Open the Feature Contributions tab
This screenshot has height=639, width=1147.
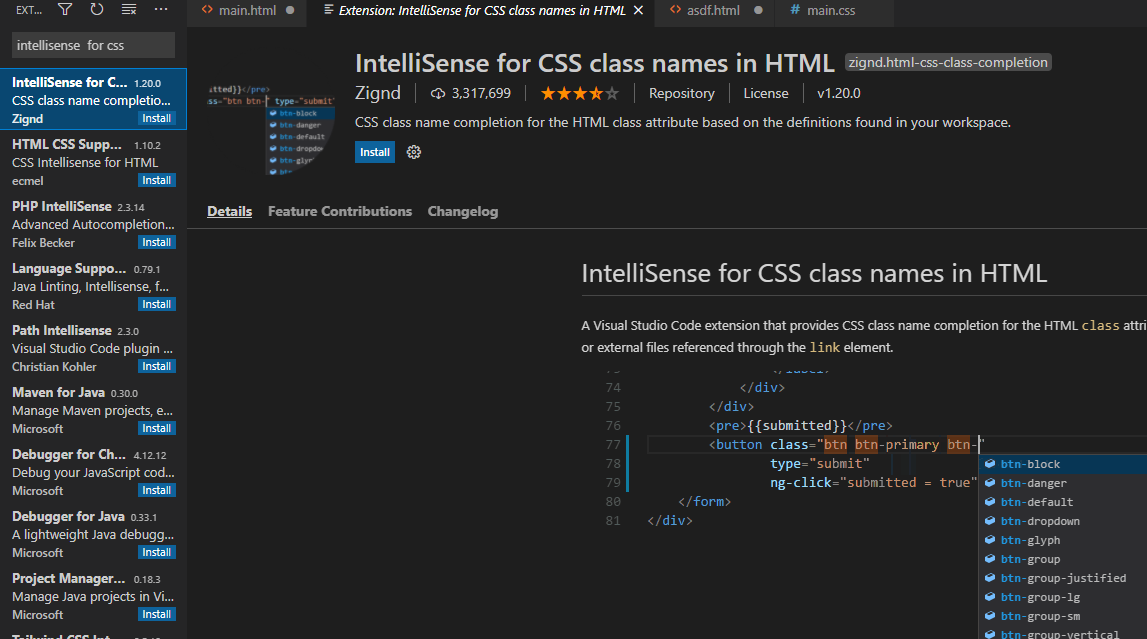[340, 211]
